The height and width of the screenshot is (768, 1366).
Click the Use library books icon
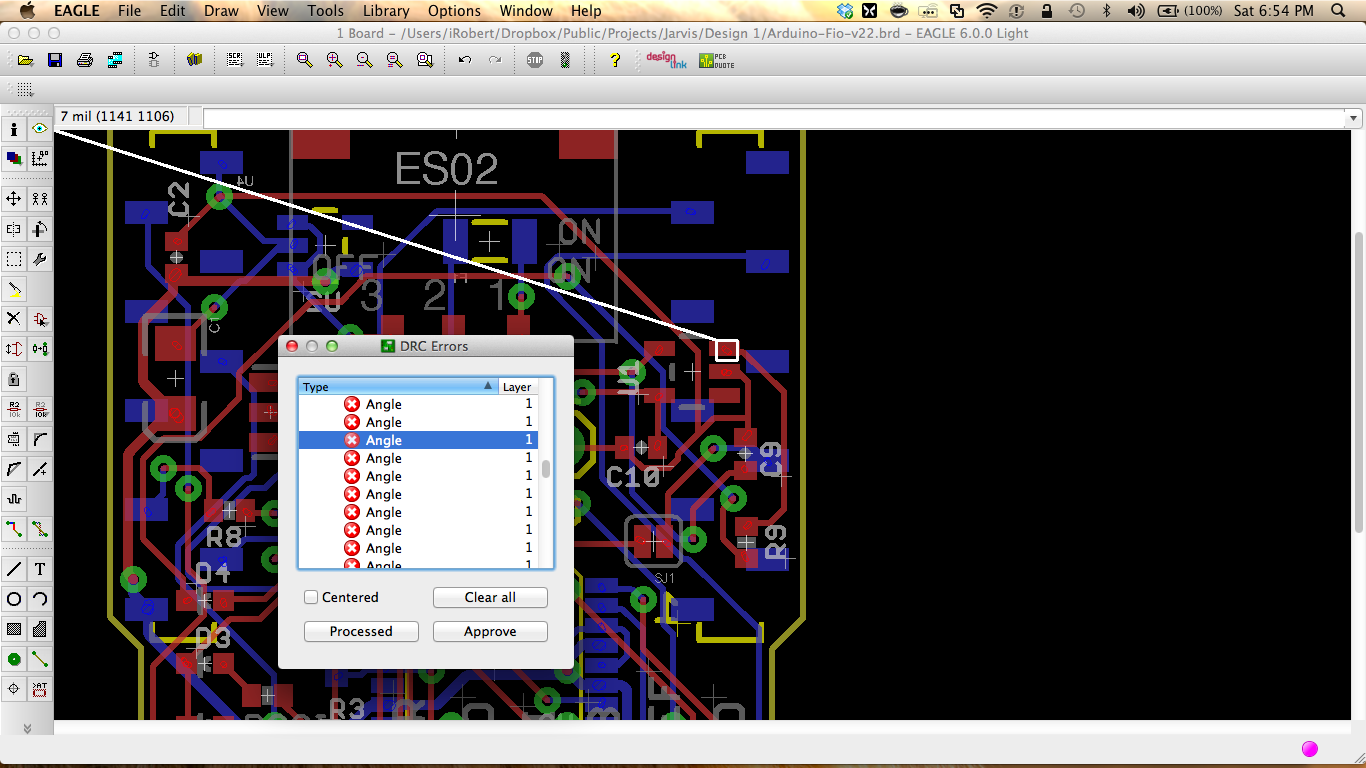[194, 60]
